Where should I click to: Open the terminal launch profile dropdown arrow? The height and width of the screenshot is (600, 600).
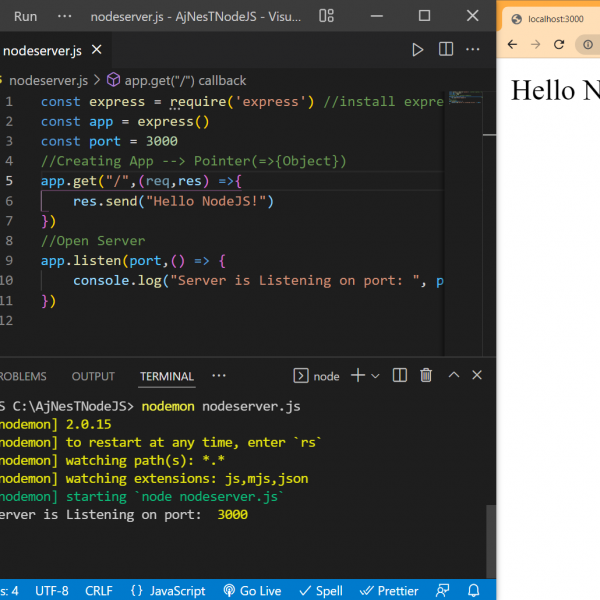376,376
